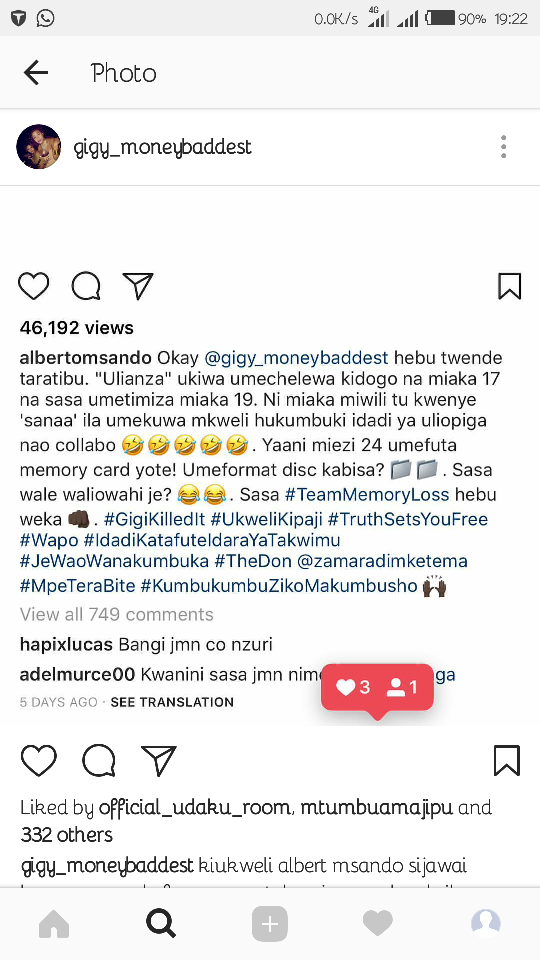Bookmark the post with 46,192 views
This screenshot has width=540, height=960.
coord(509,286)
